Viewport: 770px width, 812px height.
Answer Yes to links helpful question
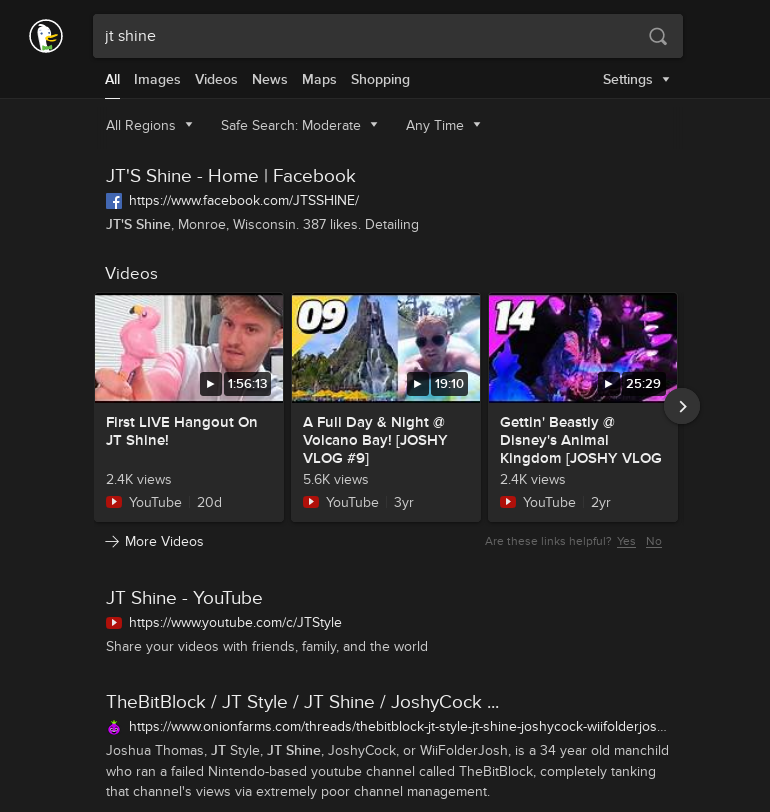click(x=626, y=541)
